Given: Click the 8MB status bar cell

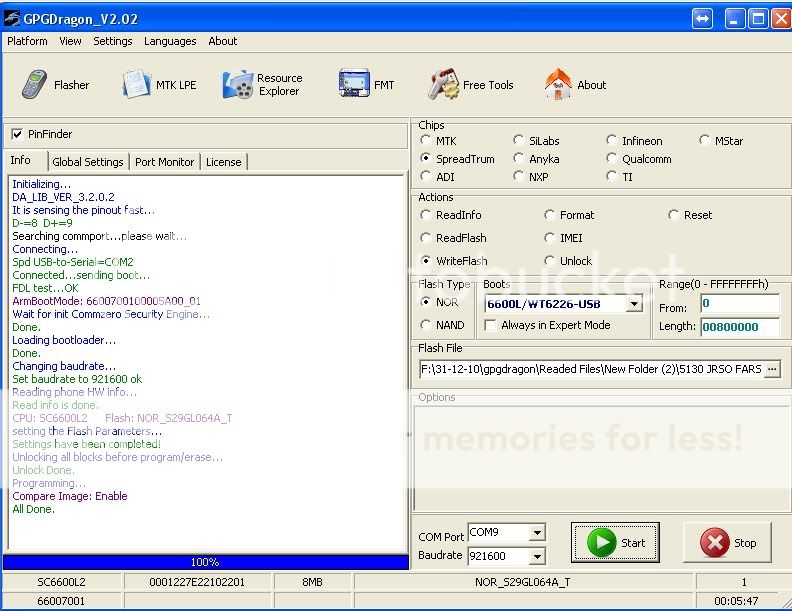Looking at the screenshot, I should click(x=312, y=582).
